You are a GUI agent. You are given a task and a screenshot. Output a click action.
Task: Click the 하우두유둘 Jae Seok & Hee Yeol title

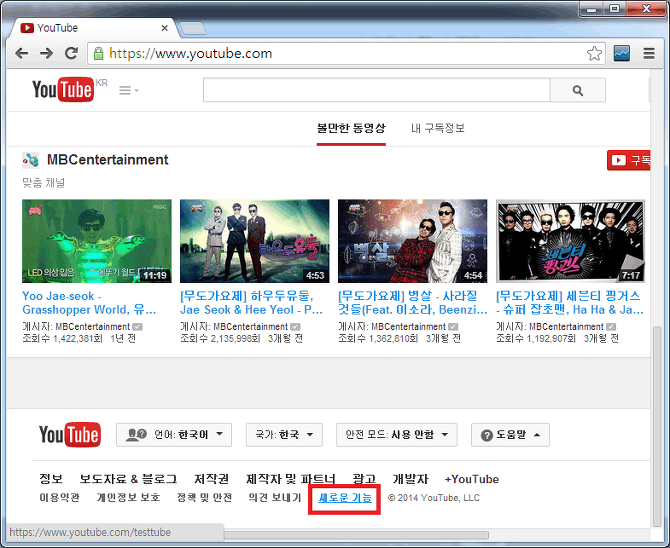251,303
